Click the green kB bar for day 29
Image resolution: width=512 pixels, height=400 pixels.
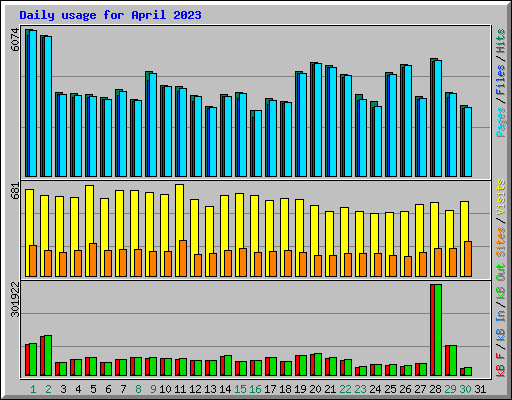click(x=453, y=361)
